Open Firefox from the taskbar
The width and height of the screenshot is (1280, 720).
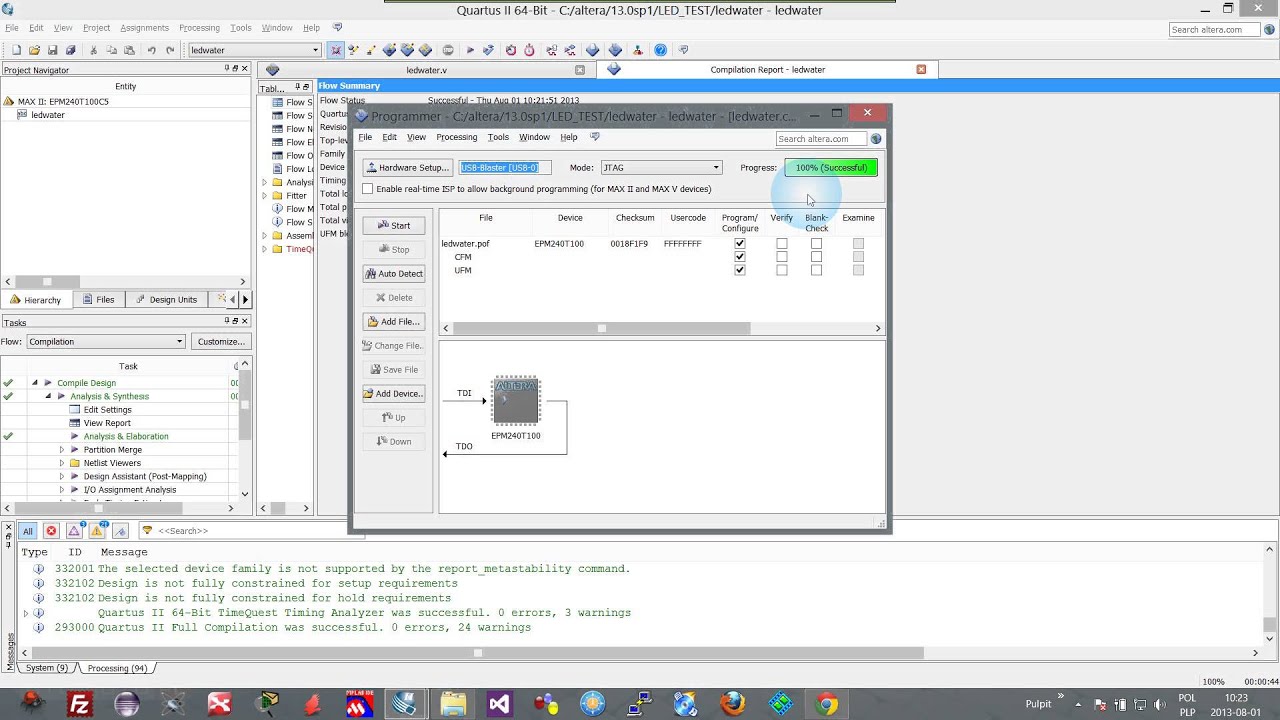[733, 704]
